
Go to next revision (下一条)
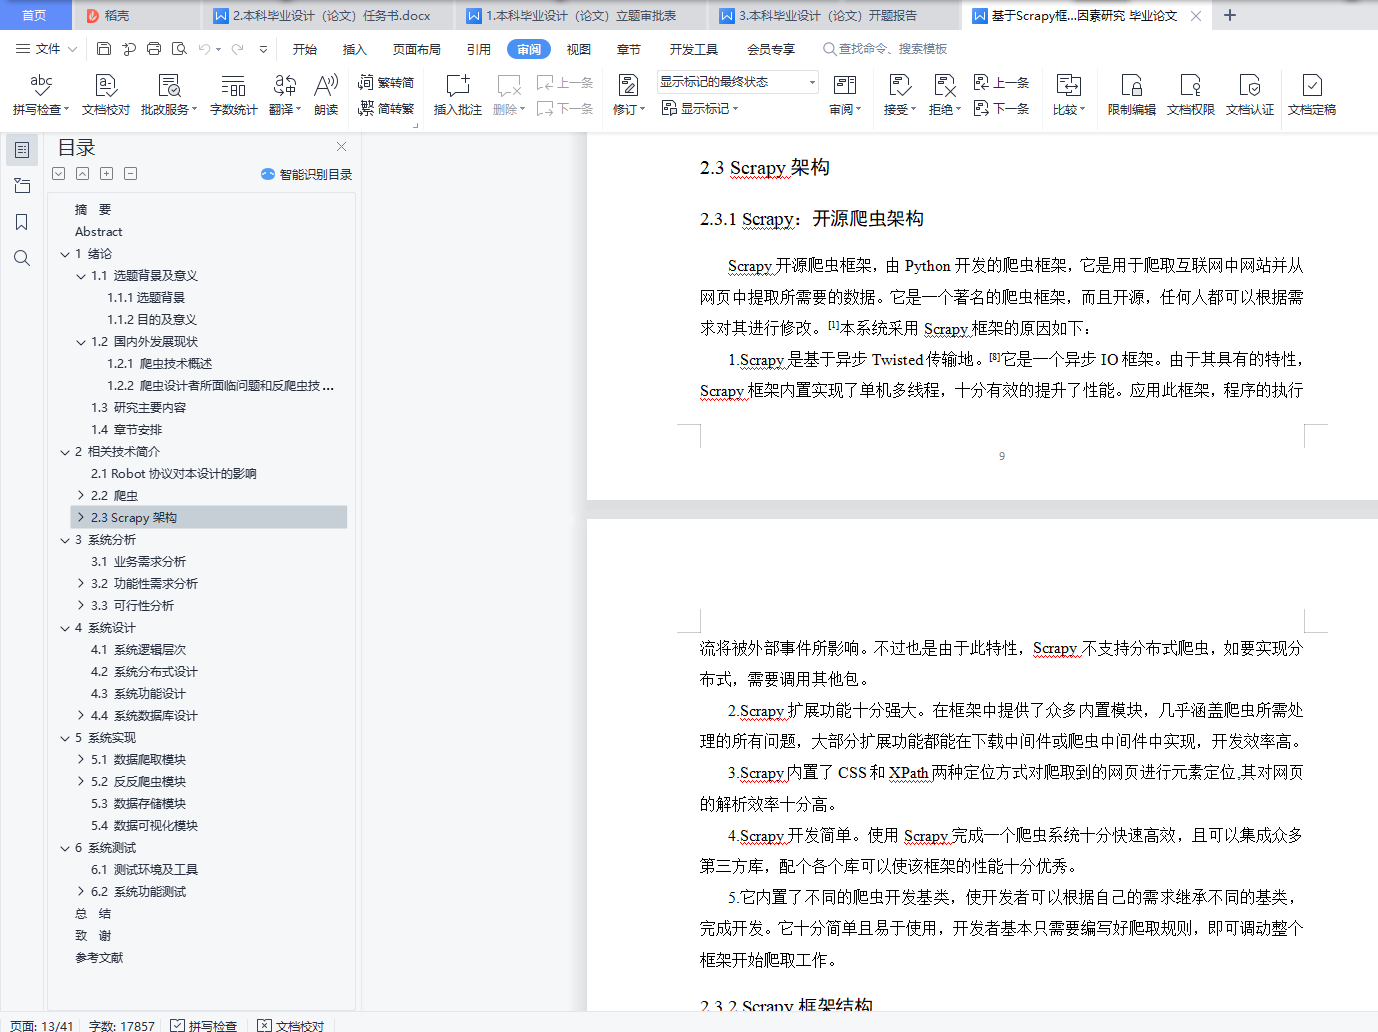pos(1001,108)
